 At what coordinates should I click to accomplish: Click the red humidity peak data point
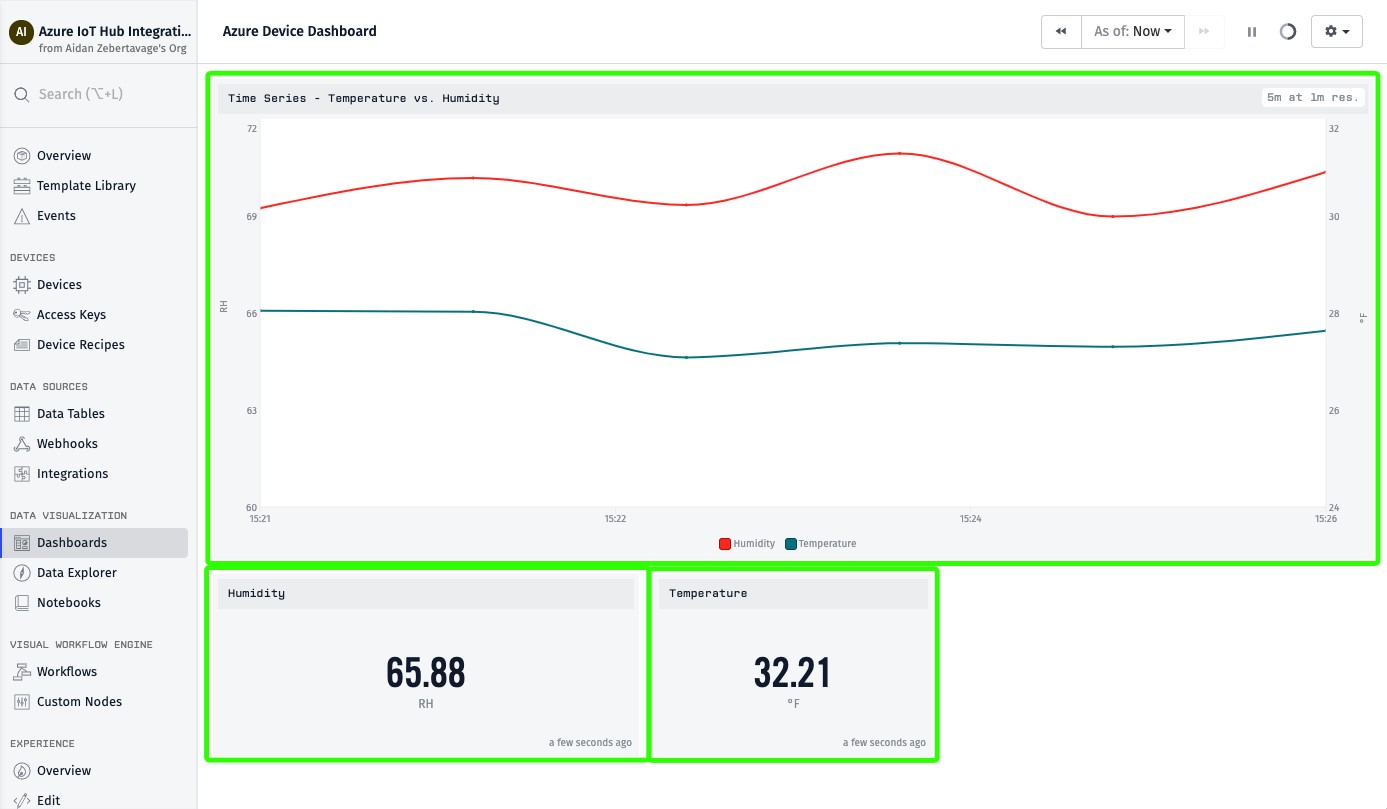pyautogui.click(x=899, y=153)
